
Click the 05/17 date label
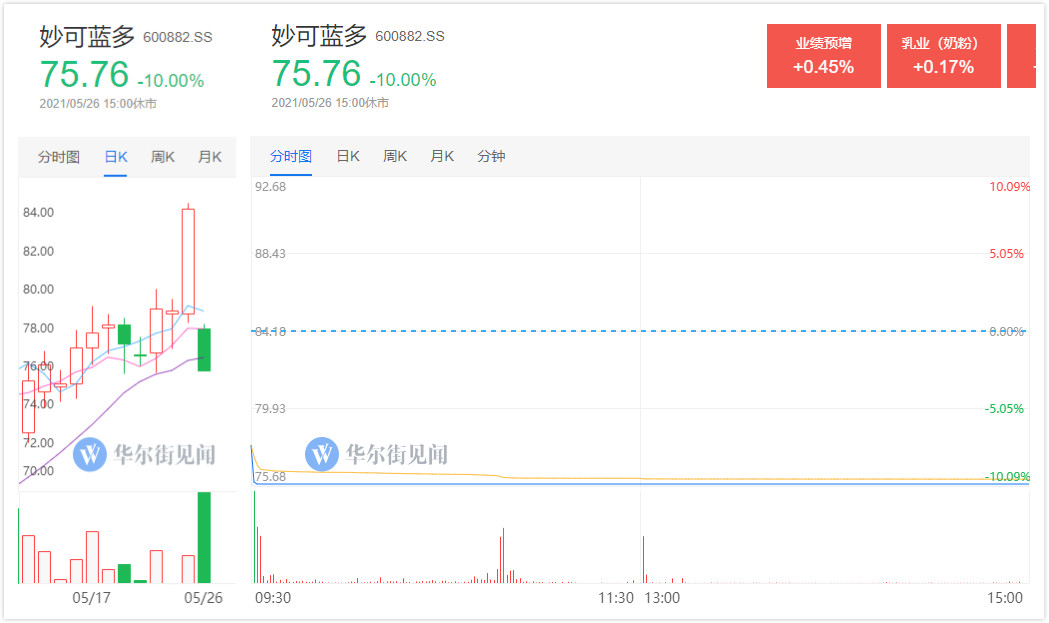click(92, 598)
